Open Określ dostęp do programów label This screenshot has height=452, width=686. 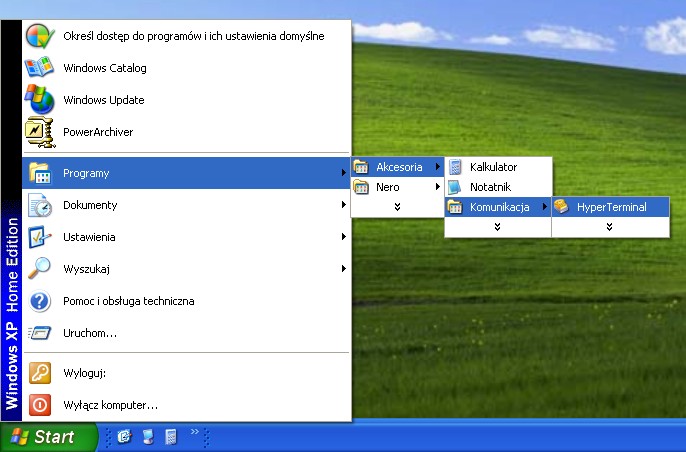(194, 36)
